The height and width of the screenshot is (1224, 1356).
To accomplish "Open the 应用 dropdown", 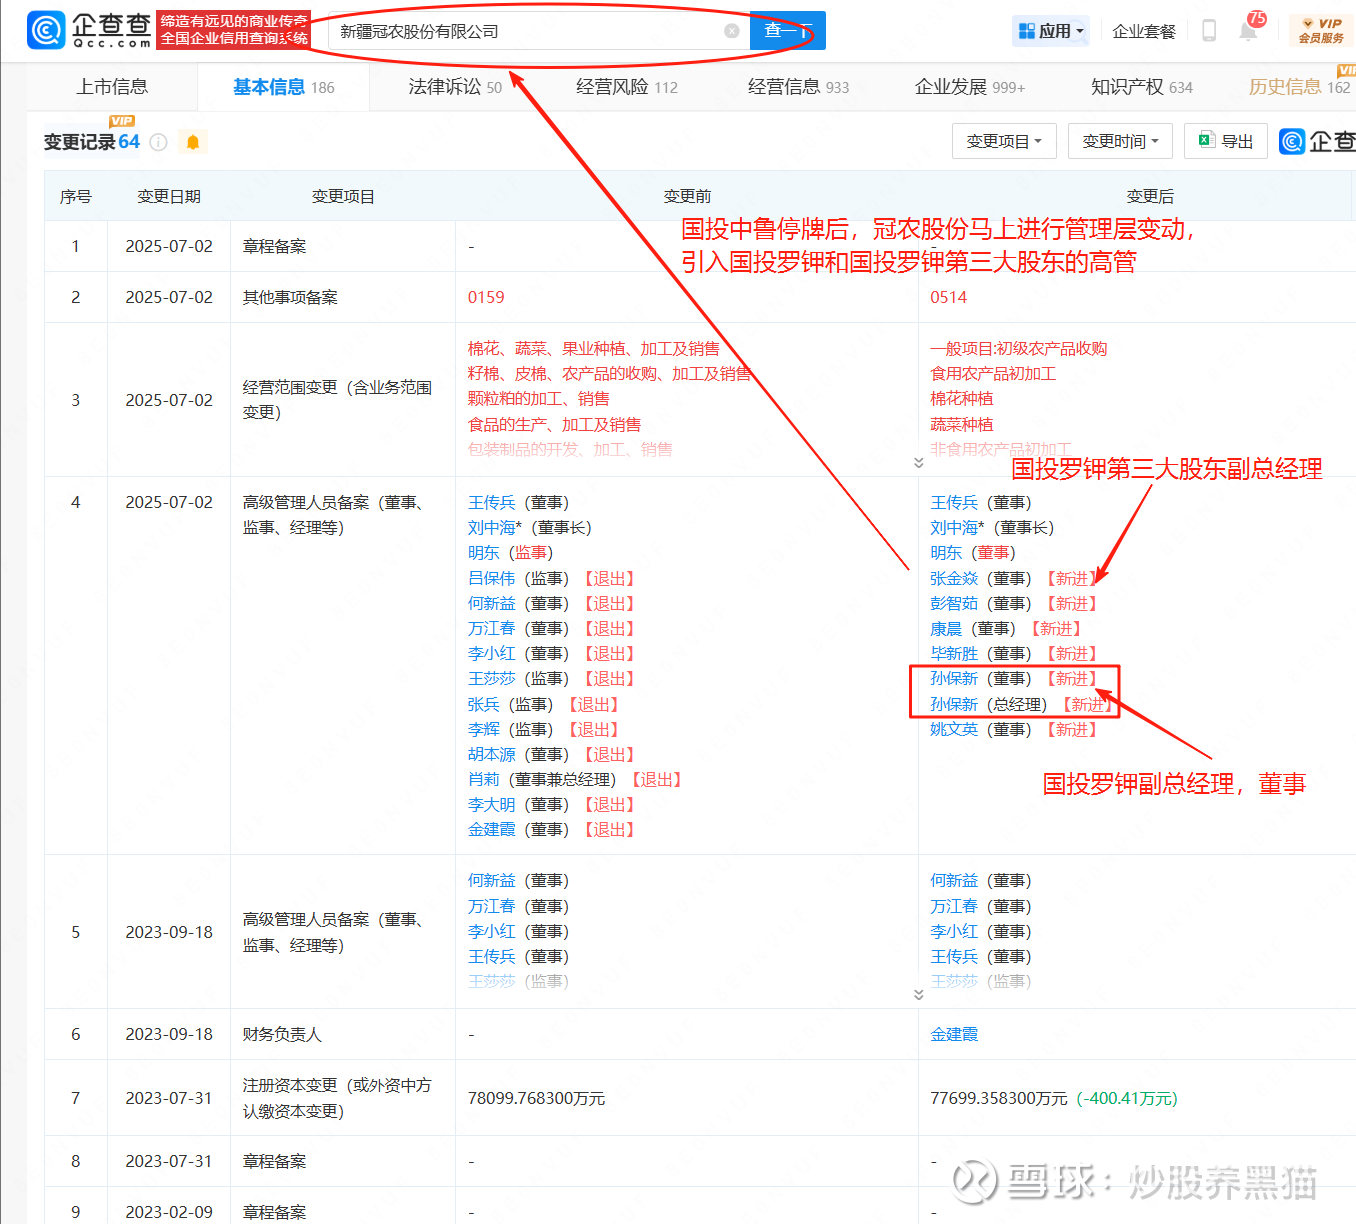I will coord(1051,31).
